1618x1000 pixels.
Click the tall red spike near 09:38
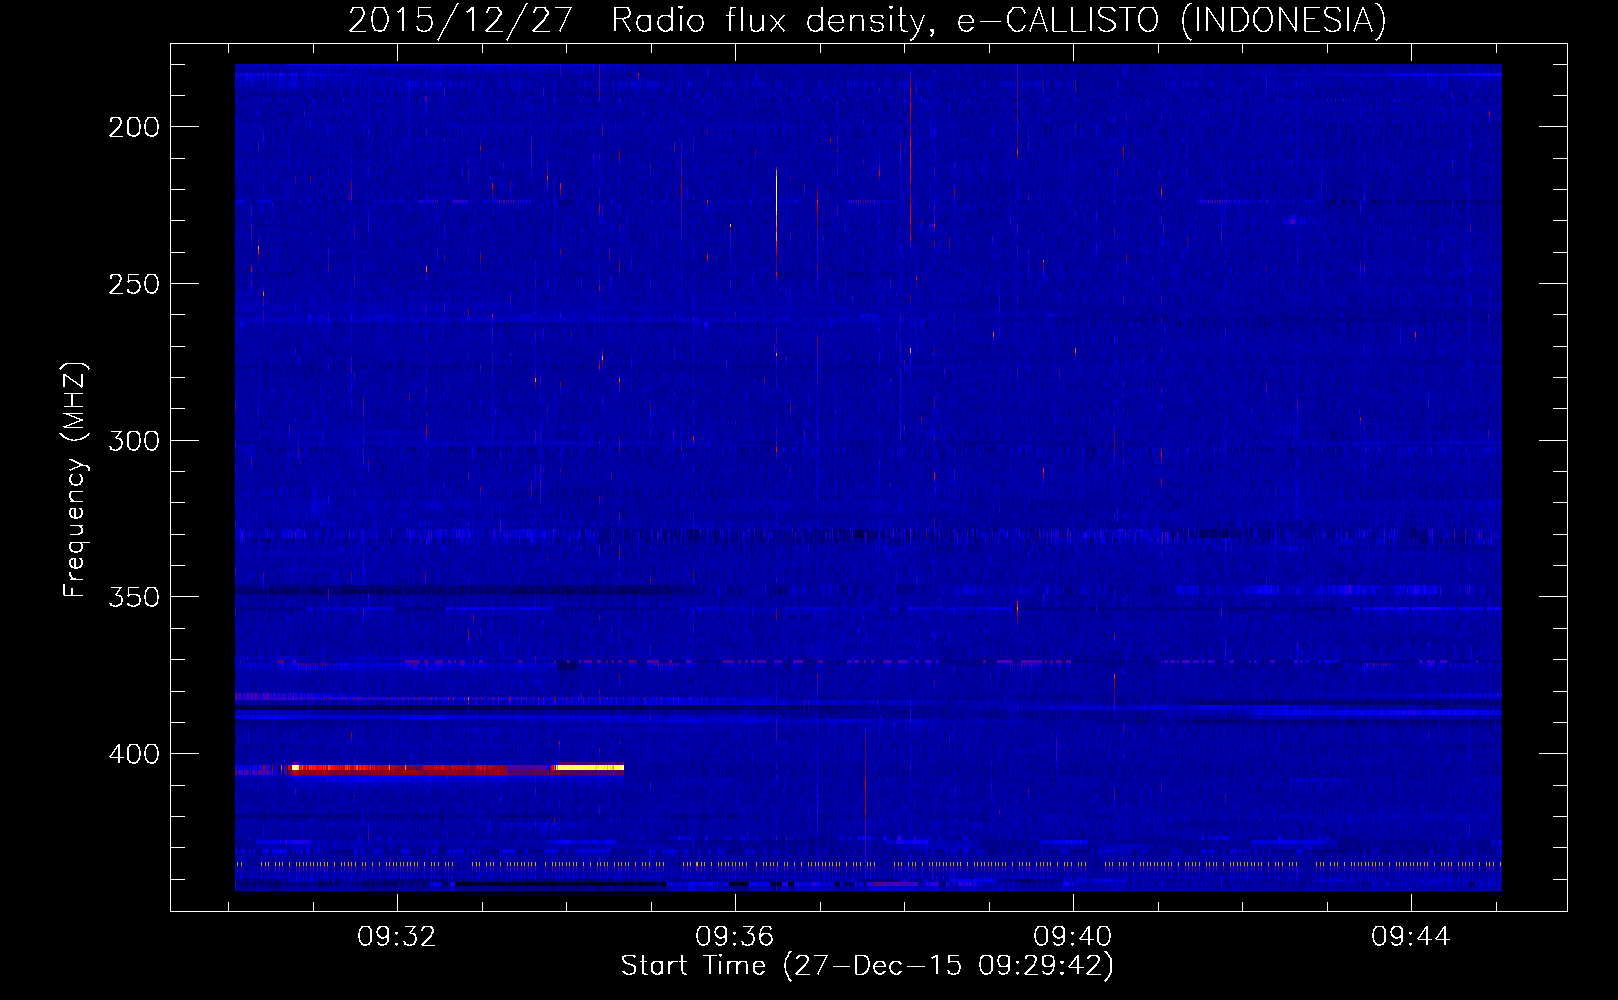910,158
